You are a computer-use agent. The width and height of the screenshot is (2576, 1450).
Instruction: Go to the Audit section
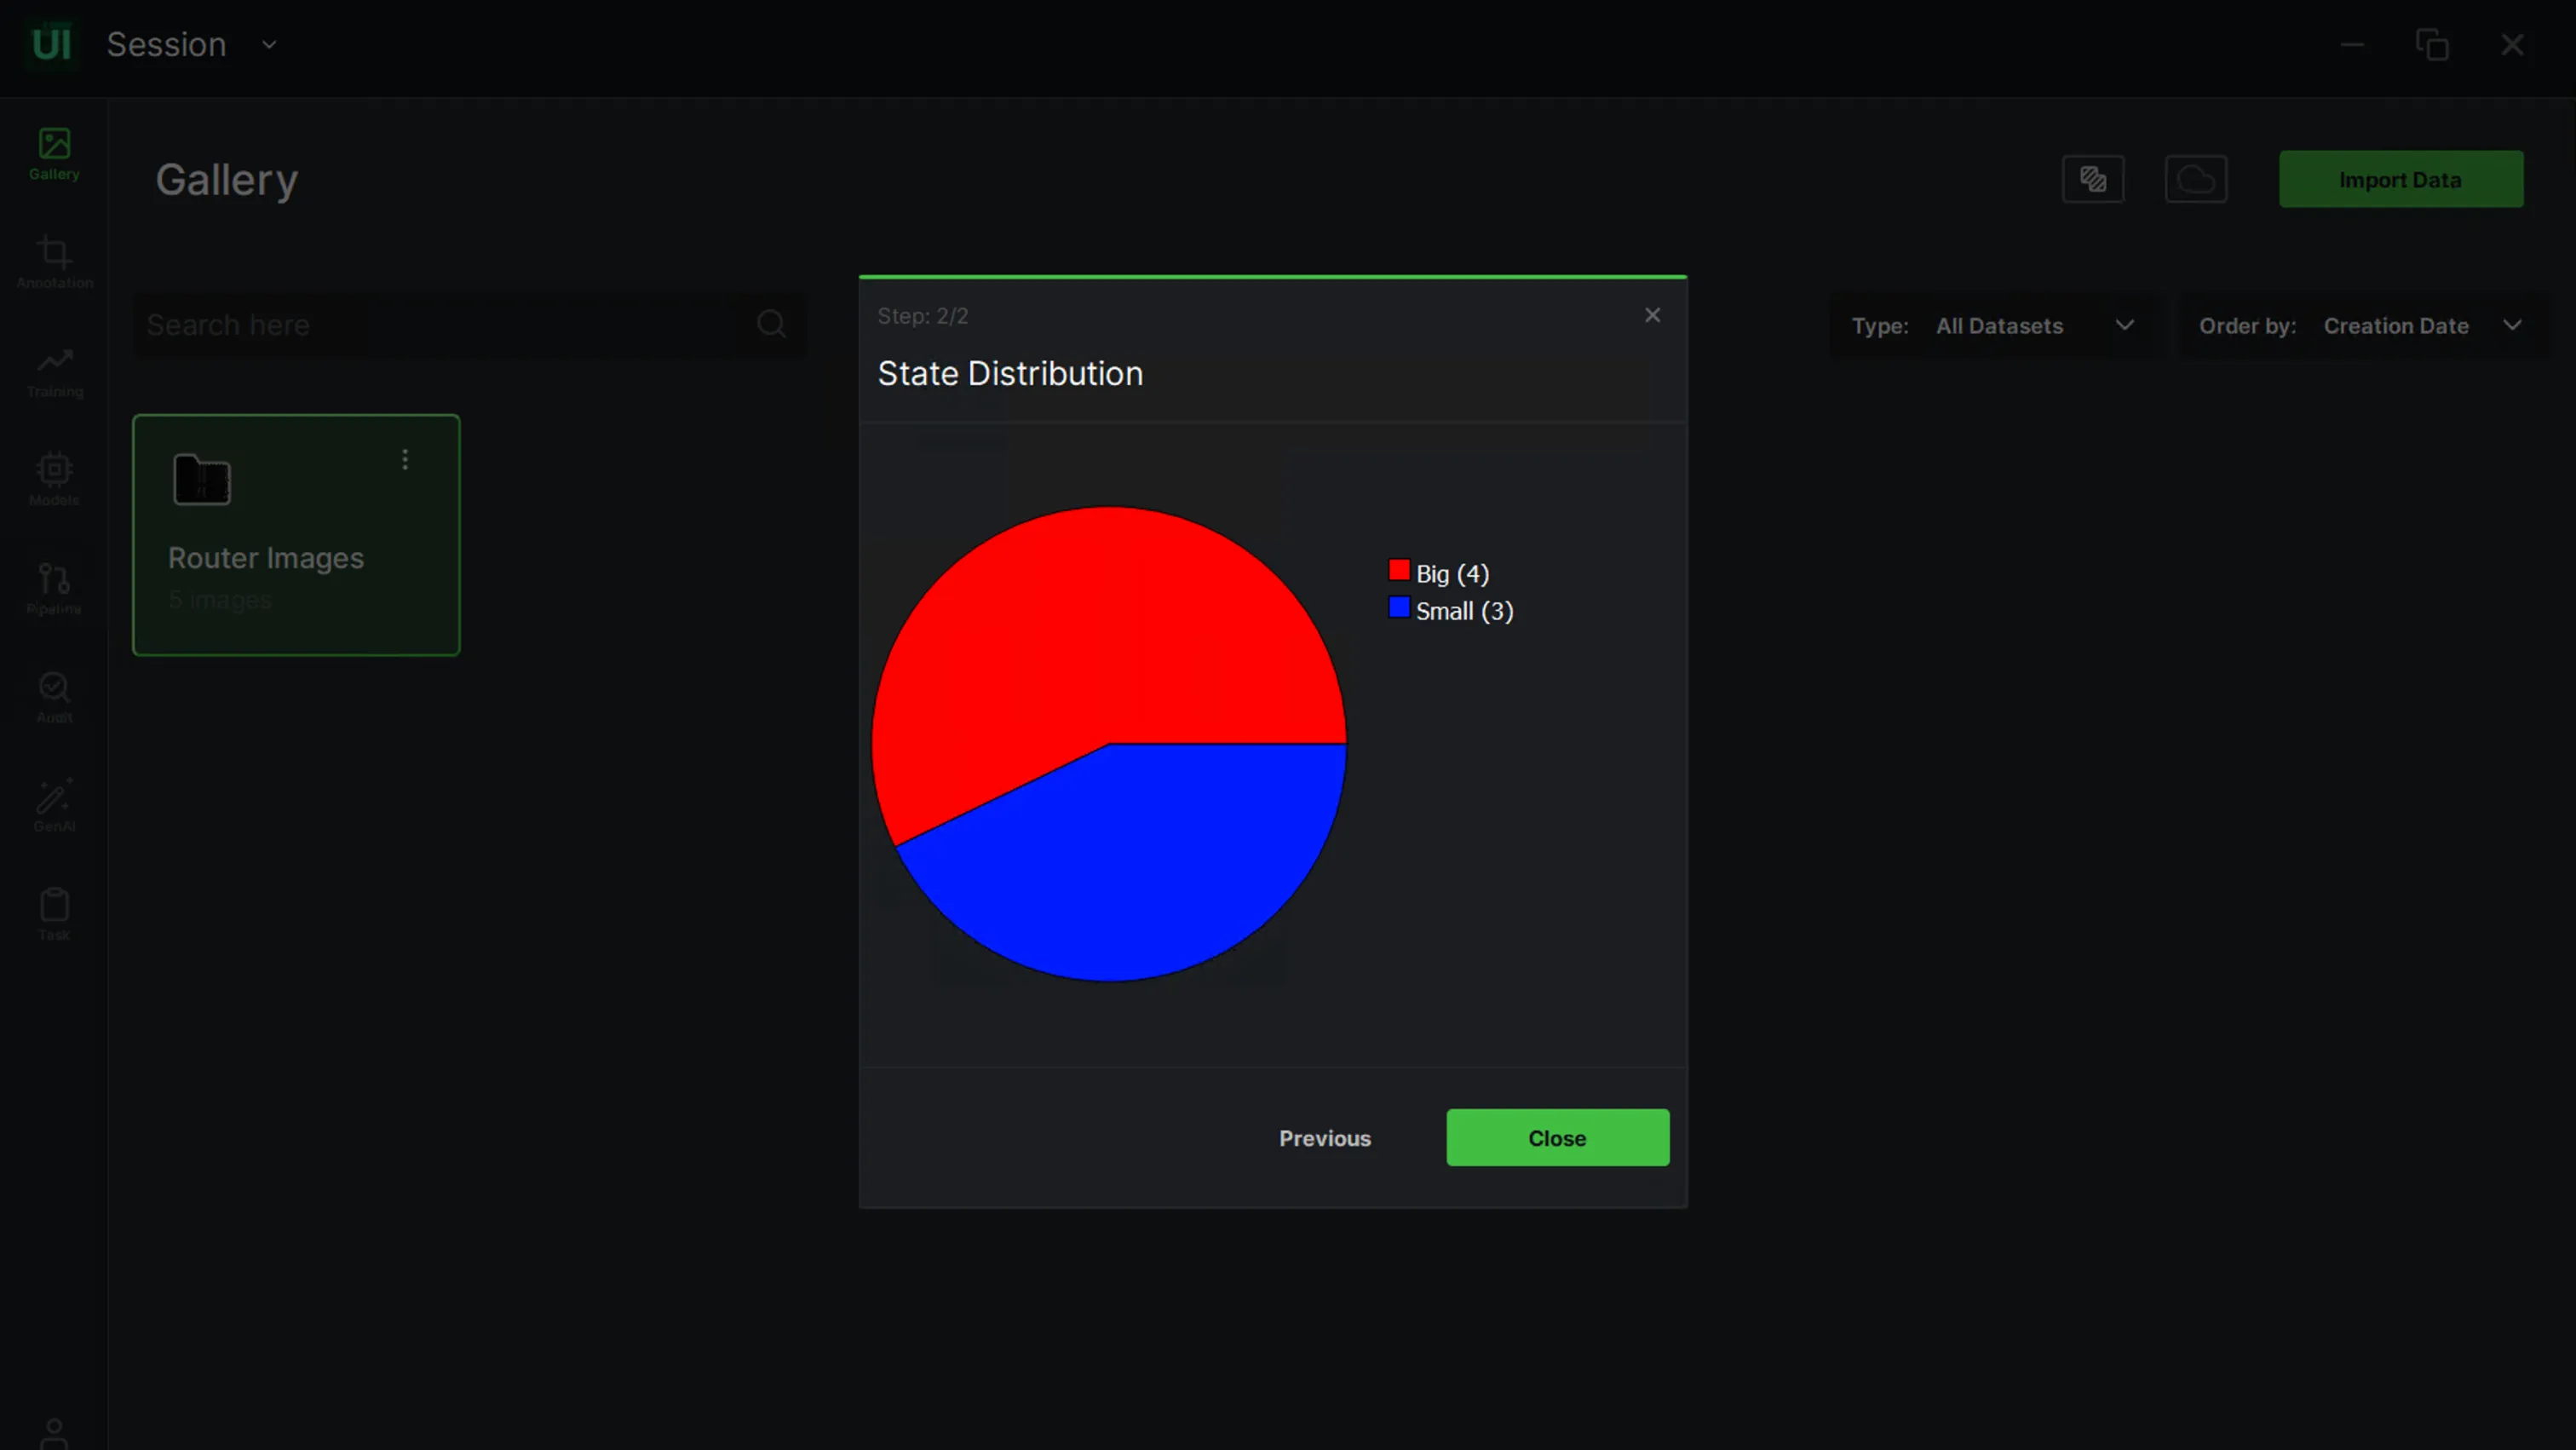54,697
